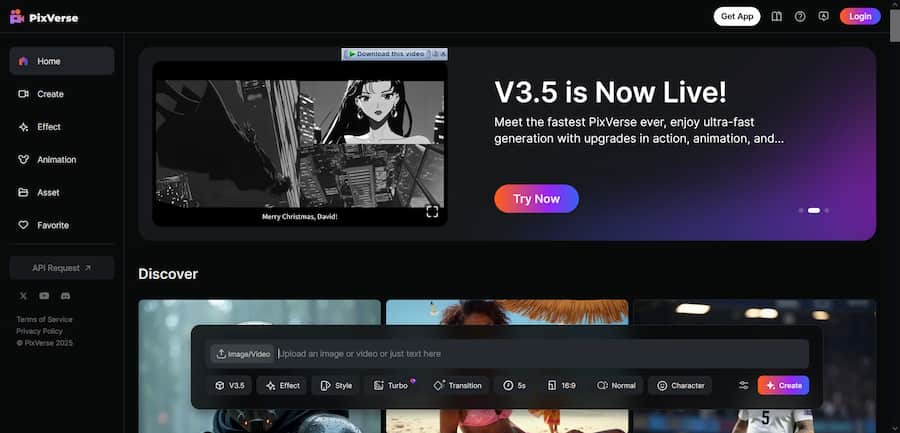Open Favorite in the sidebar
Viewport: 900px width, 433px height.
tap(62, 225)
